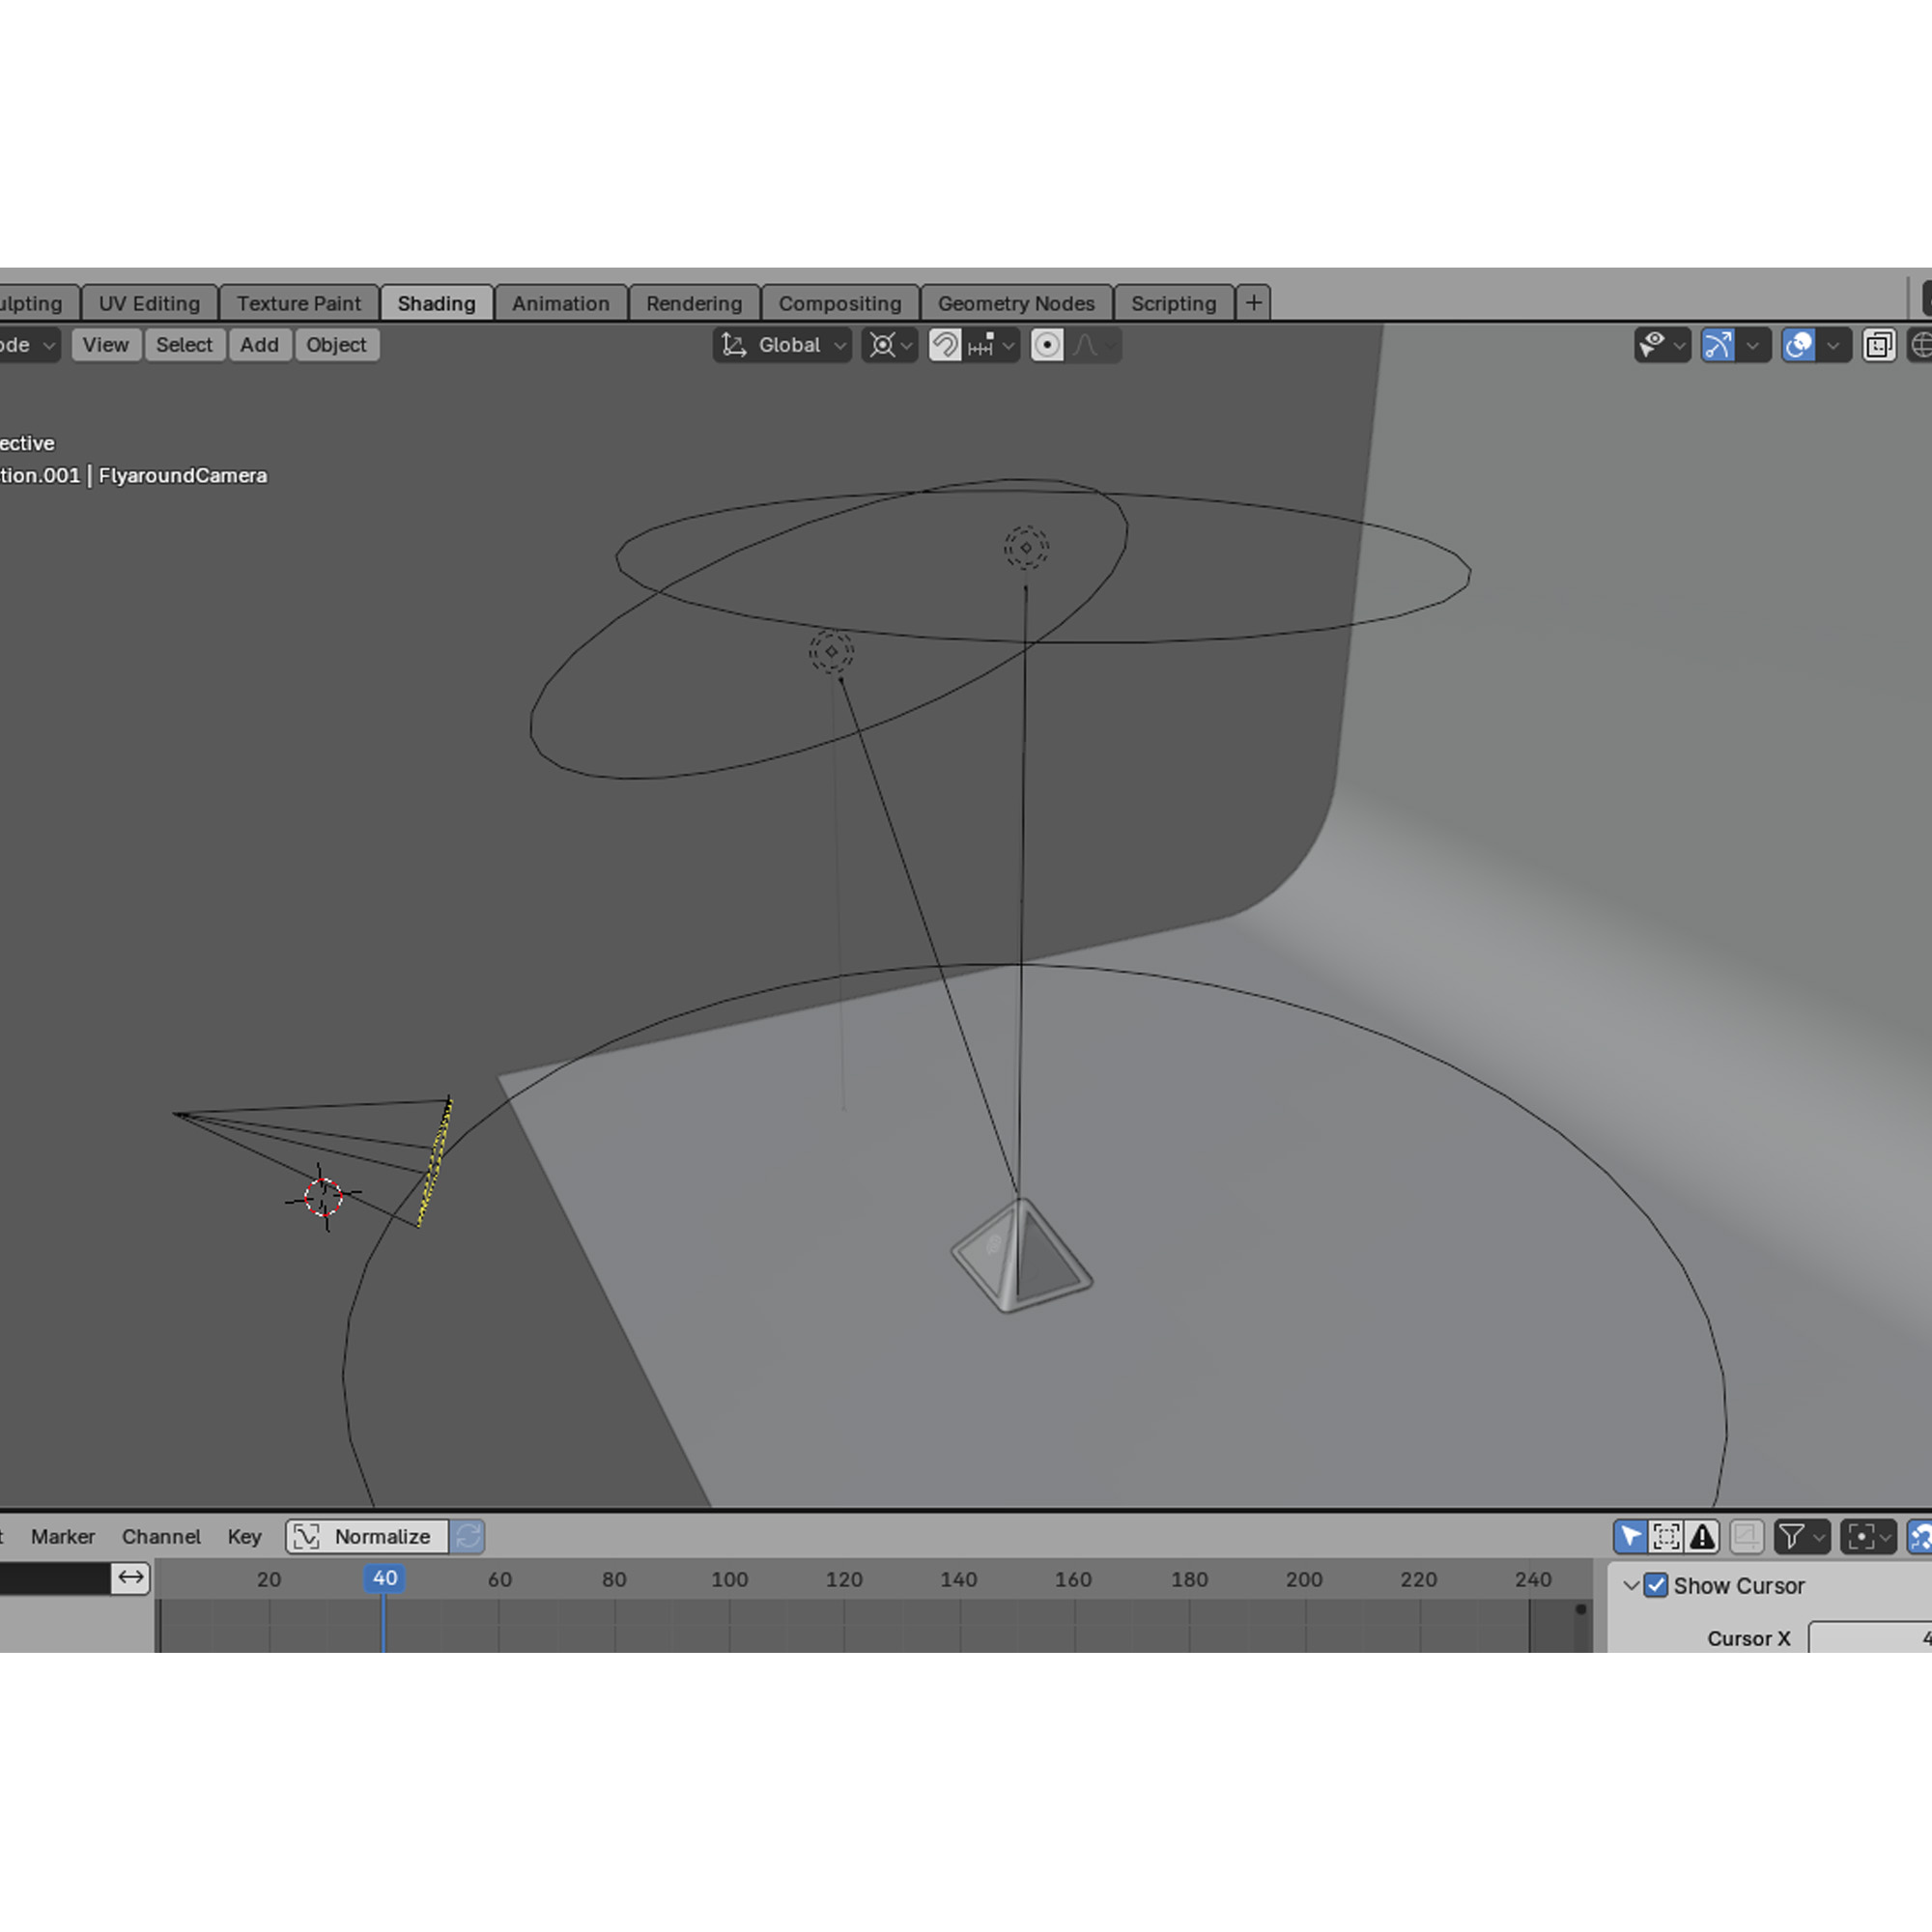Open the Global transform orientation dropdown
Viewport: 1932px width, 1932px height.
782,345
